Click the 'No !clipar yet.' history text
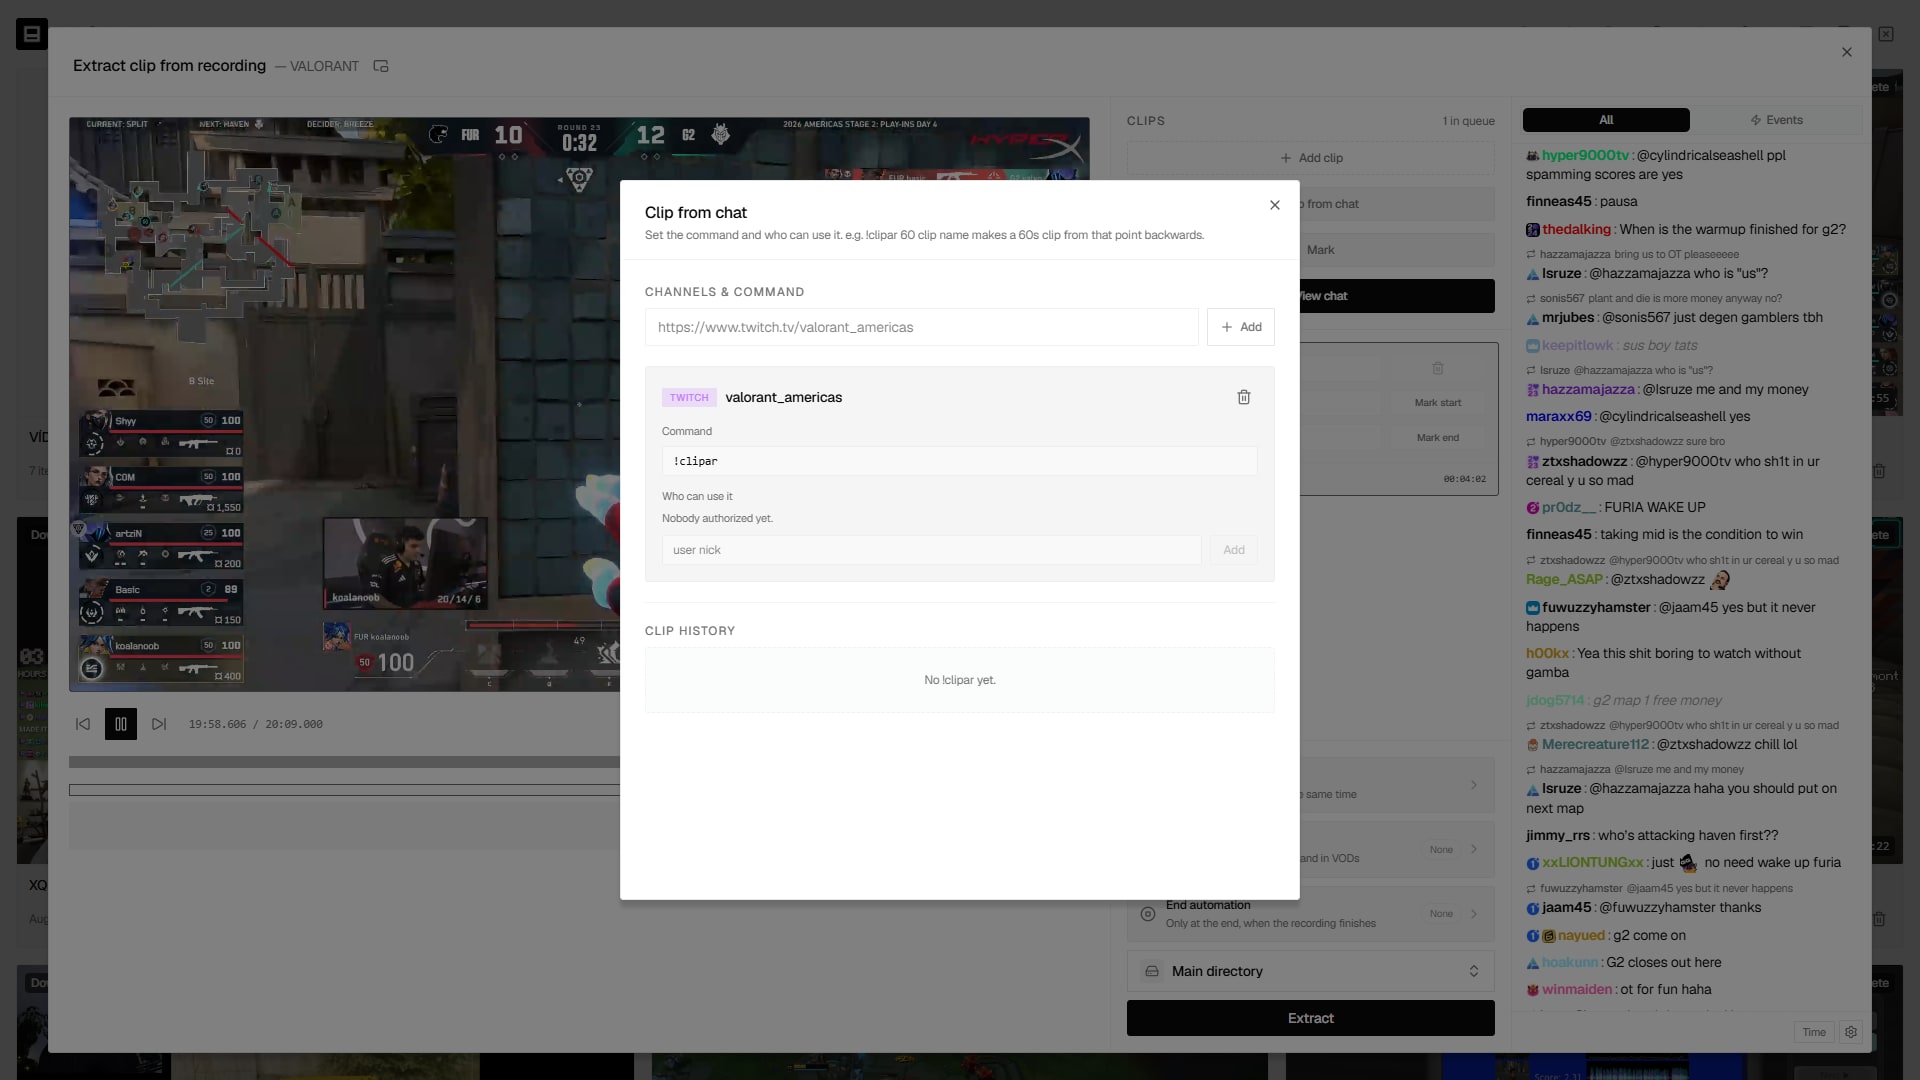1920x1080 pixels. [959, 680]
